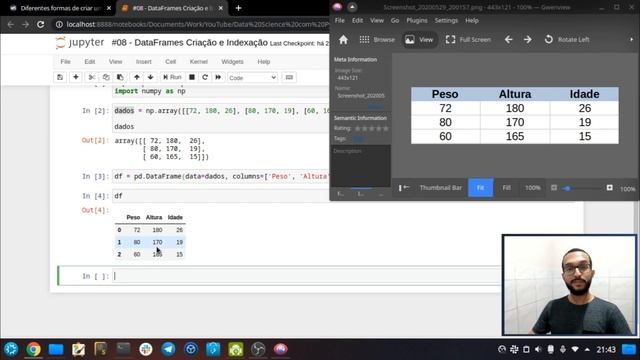This screenshot has width=640, height=360.
Task: Open Gwenview Plugins menu
Action: (417, 20)
